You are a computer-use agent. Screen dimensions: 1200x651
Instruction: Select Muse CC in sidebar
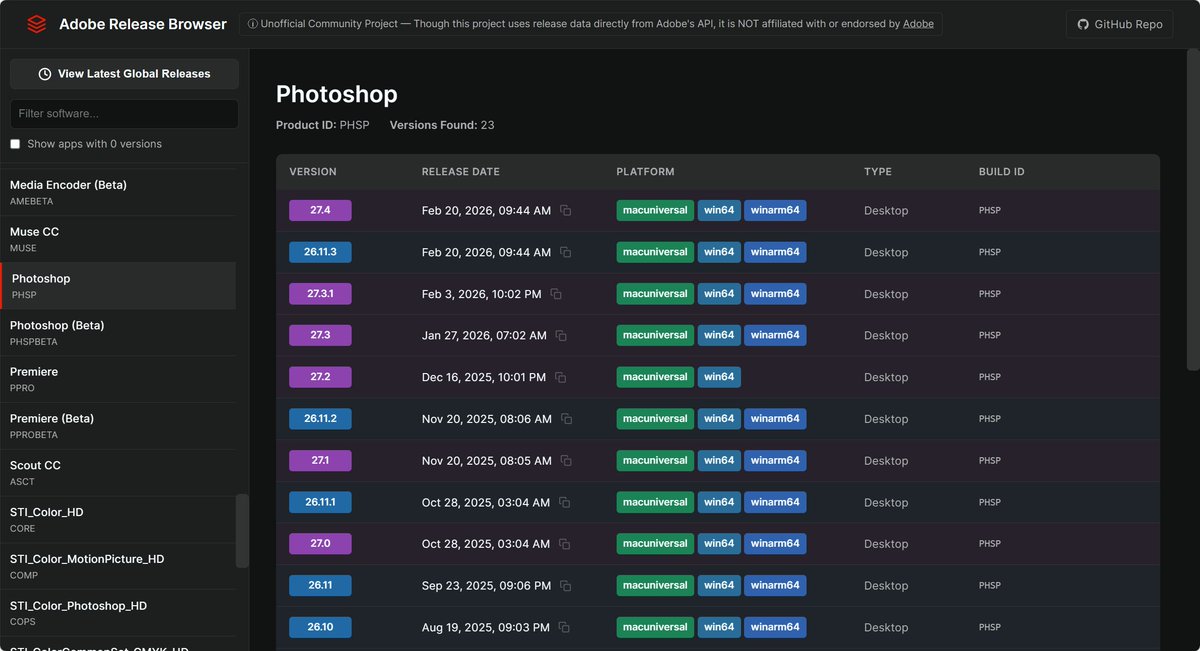pyautogui.click(x=118, y=239)
